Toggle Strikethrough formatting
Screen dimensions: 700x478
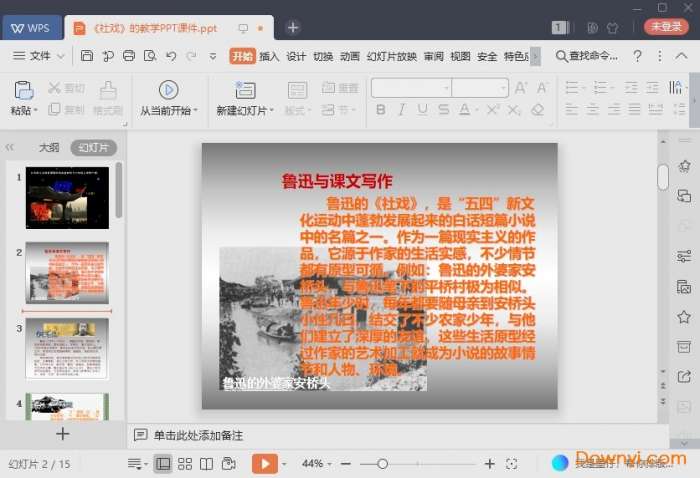443,109
